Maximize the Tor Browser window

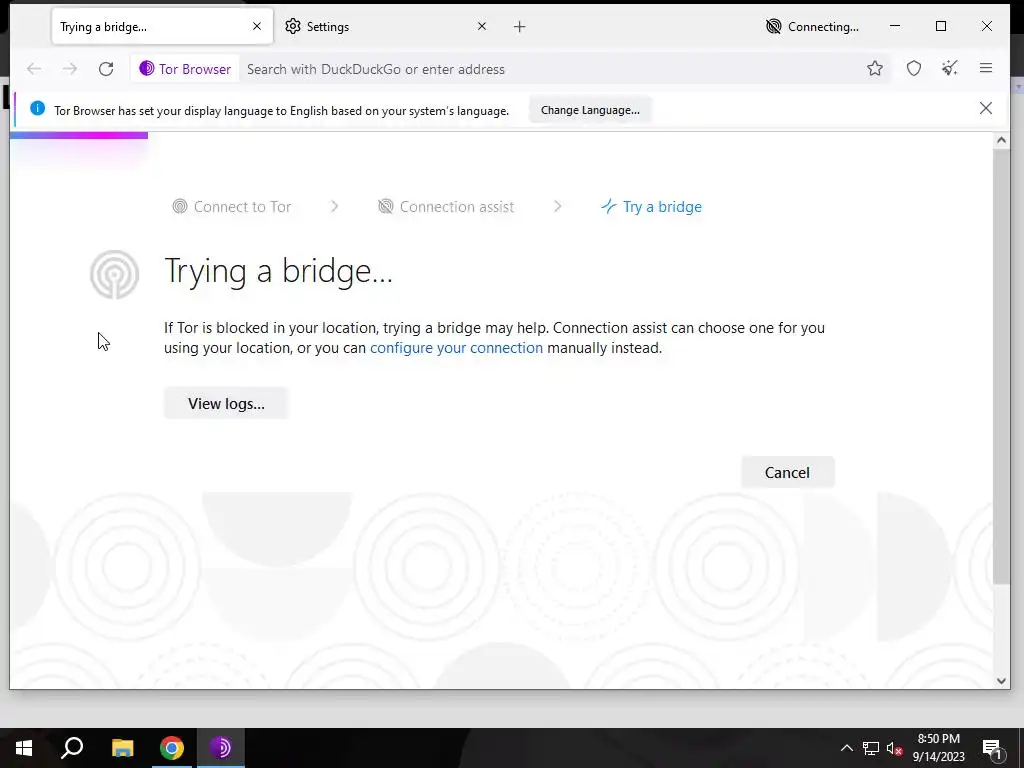click(x=941, y=26)
